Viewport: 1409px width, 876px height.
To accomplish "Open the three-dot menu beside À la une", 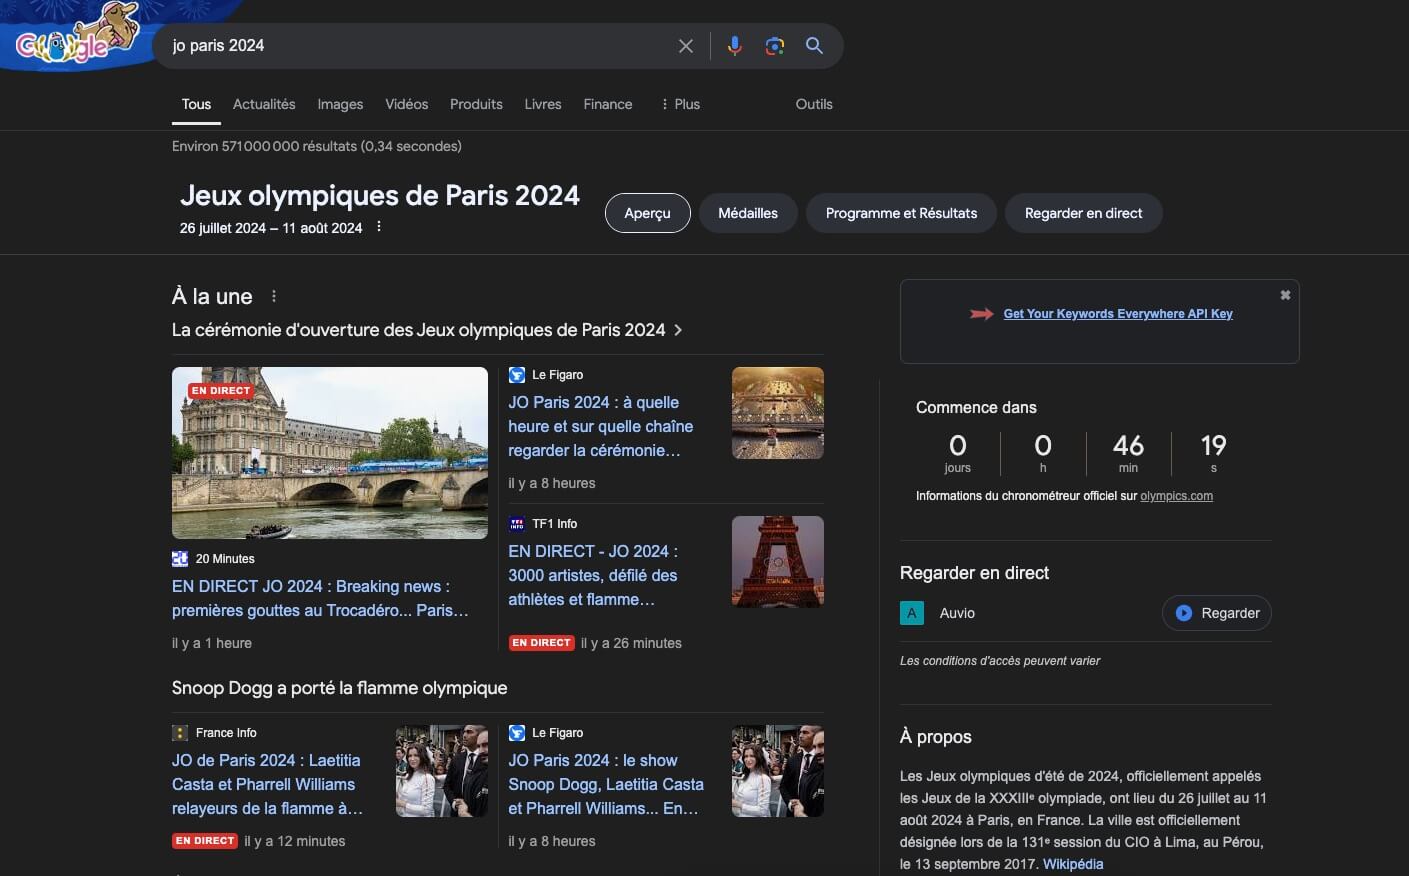I will click(x=274, y=296).
